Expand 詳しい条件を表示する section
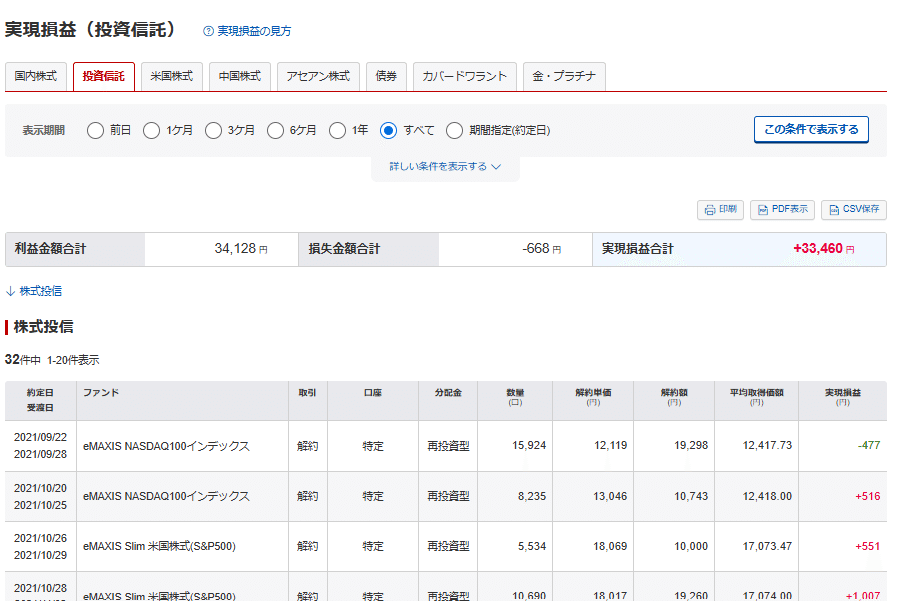The height and width of the screenshot is (601, 897). tap(445, 167)
